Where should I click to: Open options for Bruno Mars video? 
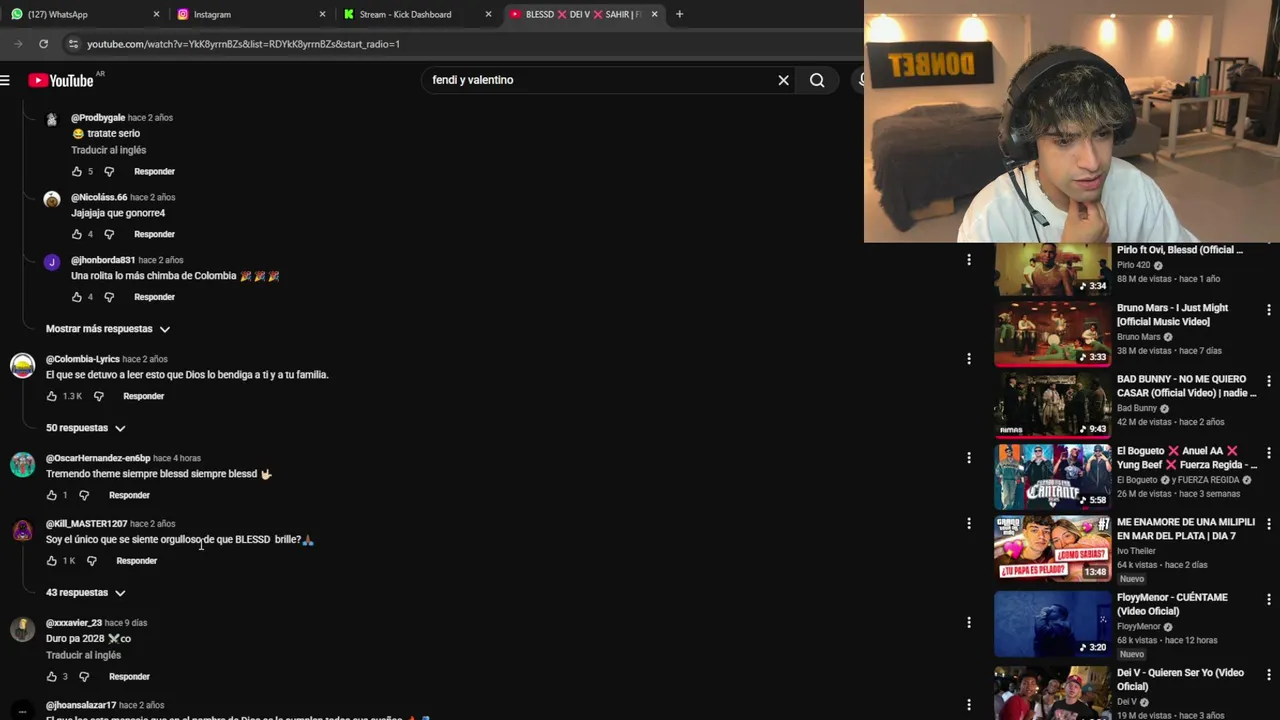click(x=1269, y=310)
